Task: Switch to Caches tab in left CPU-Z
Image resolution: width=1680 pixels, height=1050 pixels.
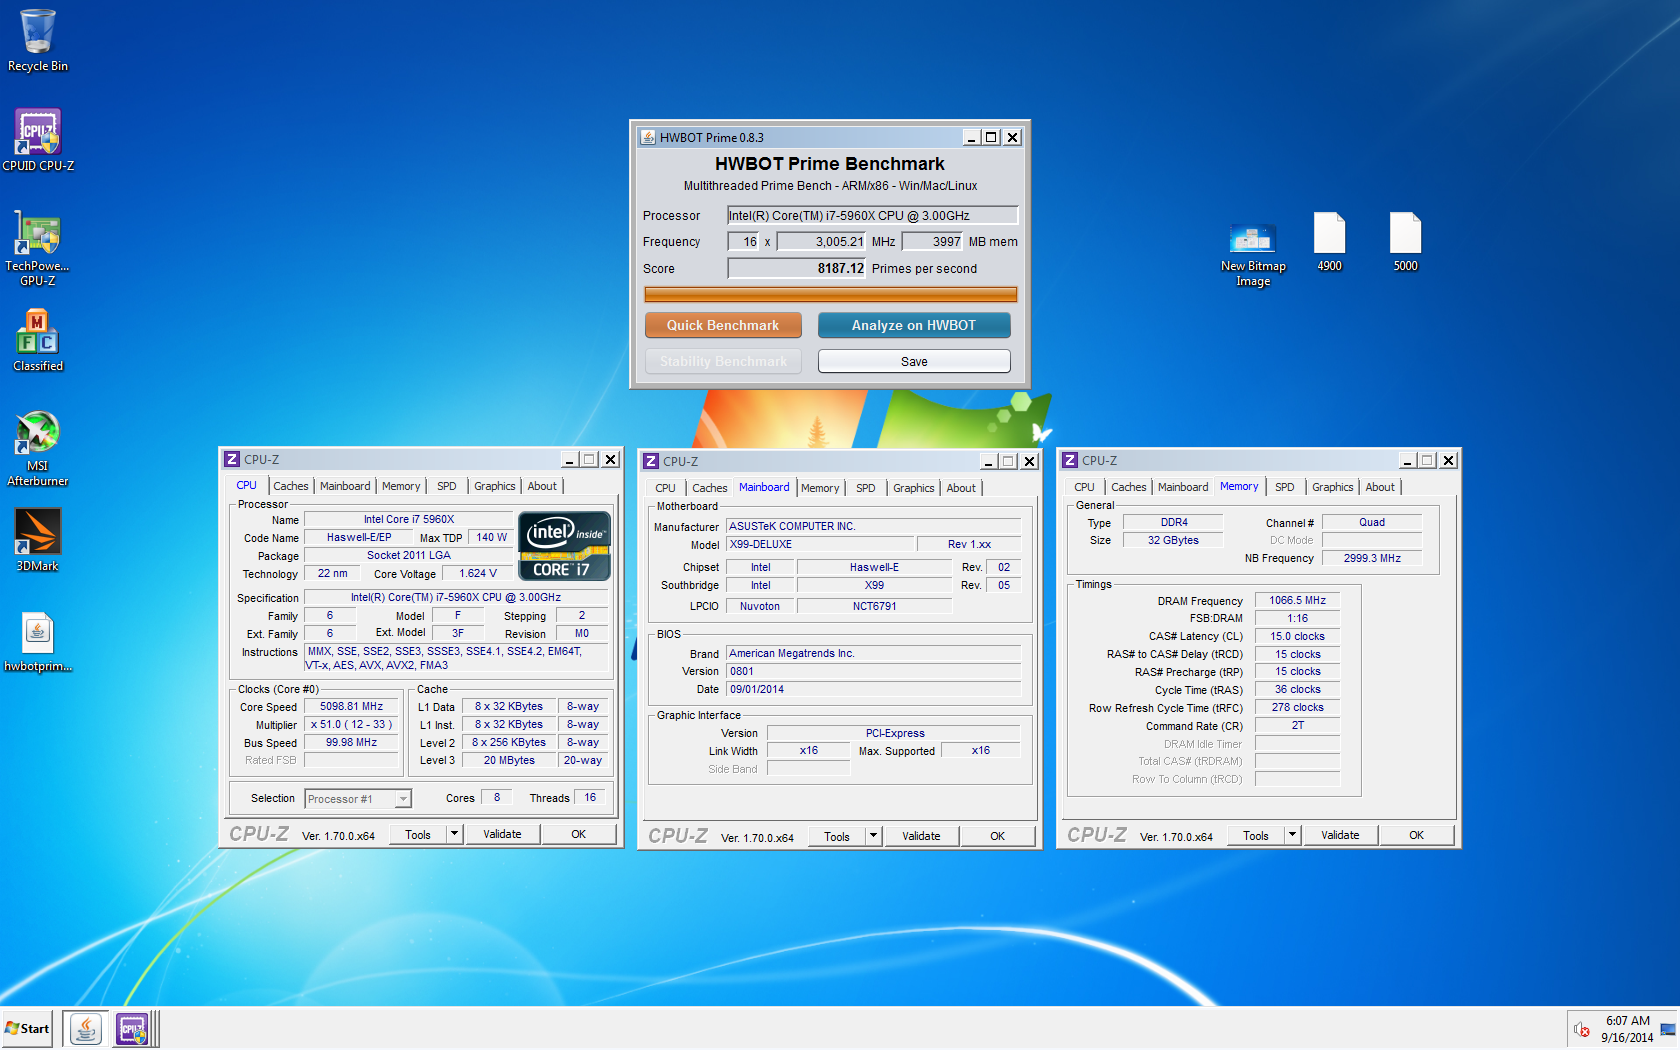Action: pyautogui.click(x=291, y=486)
